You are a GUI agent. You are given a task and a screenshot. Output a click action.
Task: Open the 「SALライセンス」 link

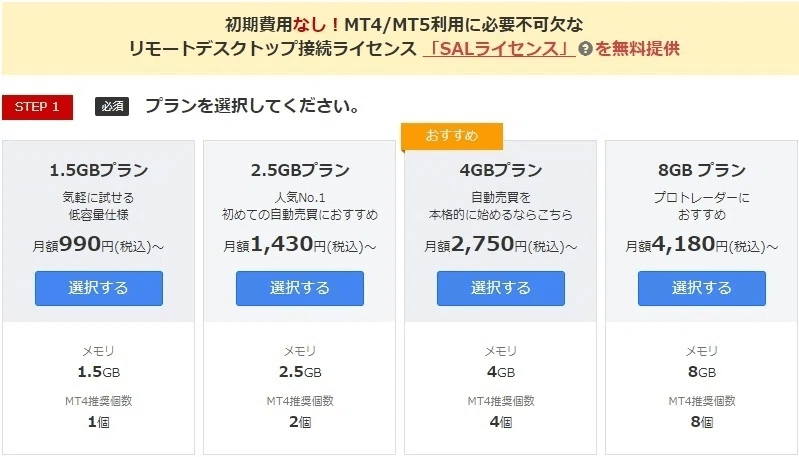click(x=499, y=48)
